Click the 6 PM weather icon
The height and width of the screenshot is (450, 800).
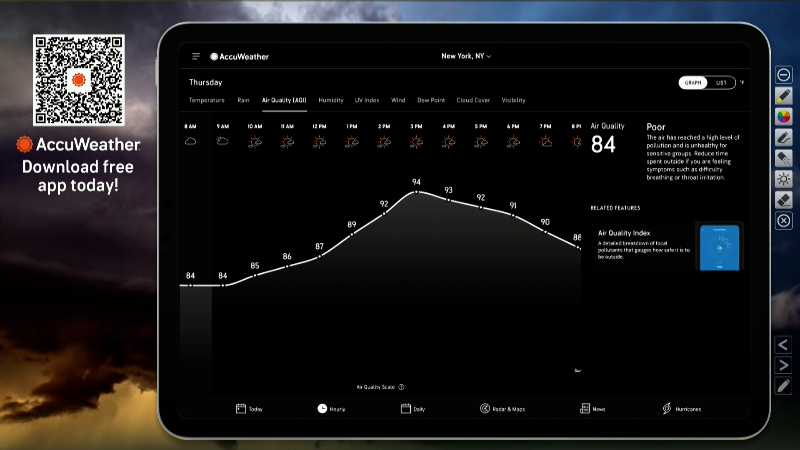[x=513, y=142]
